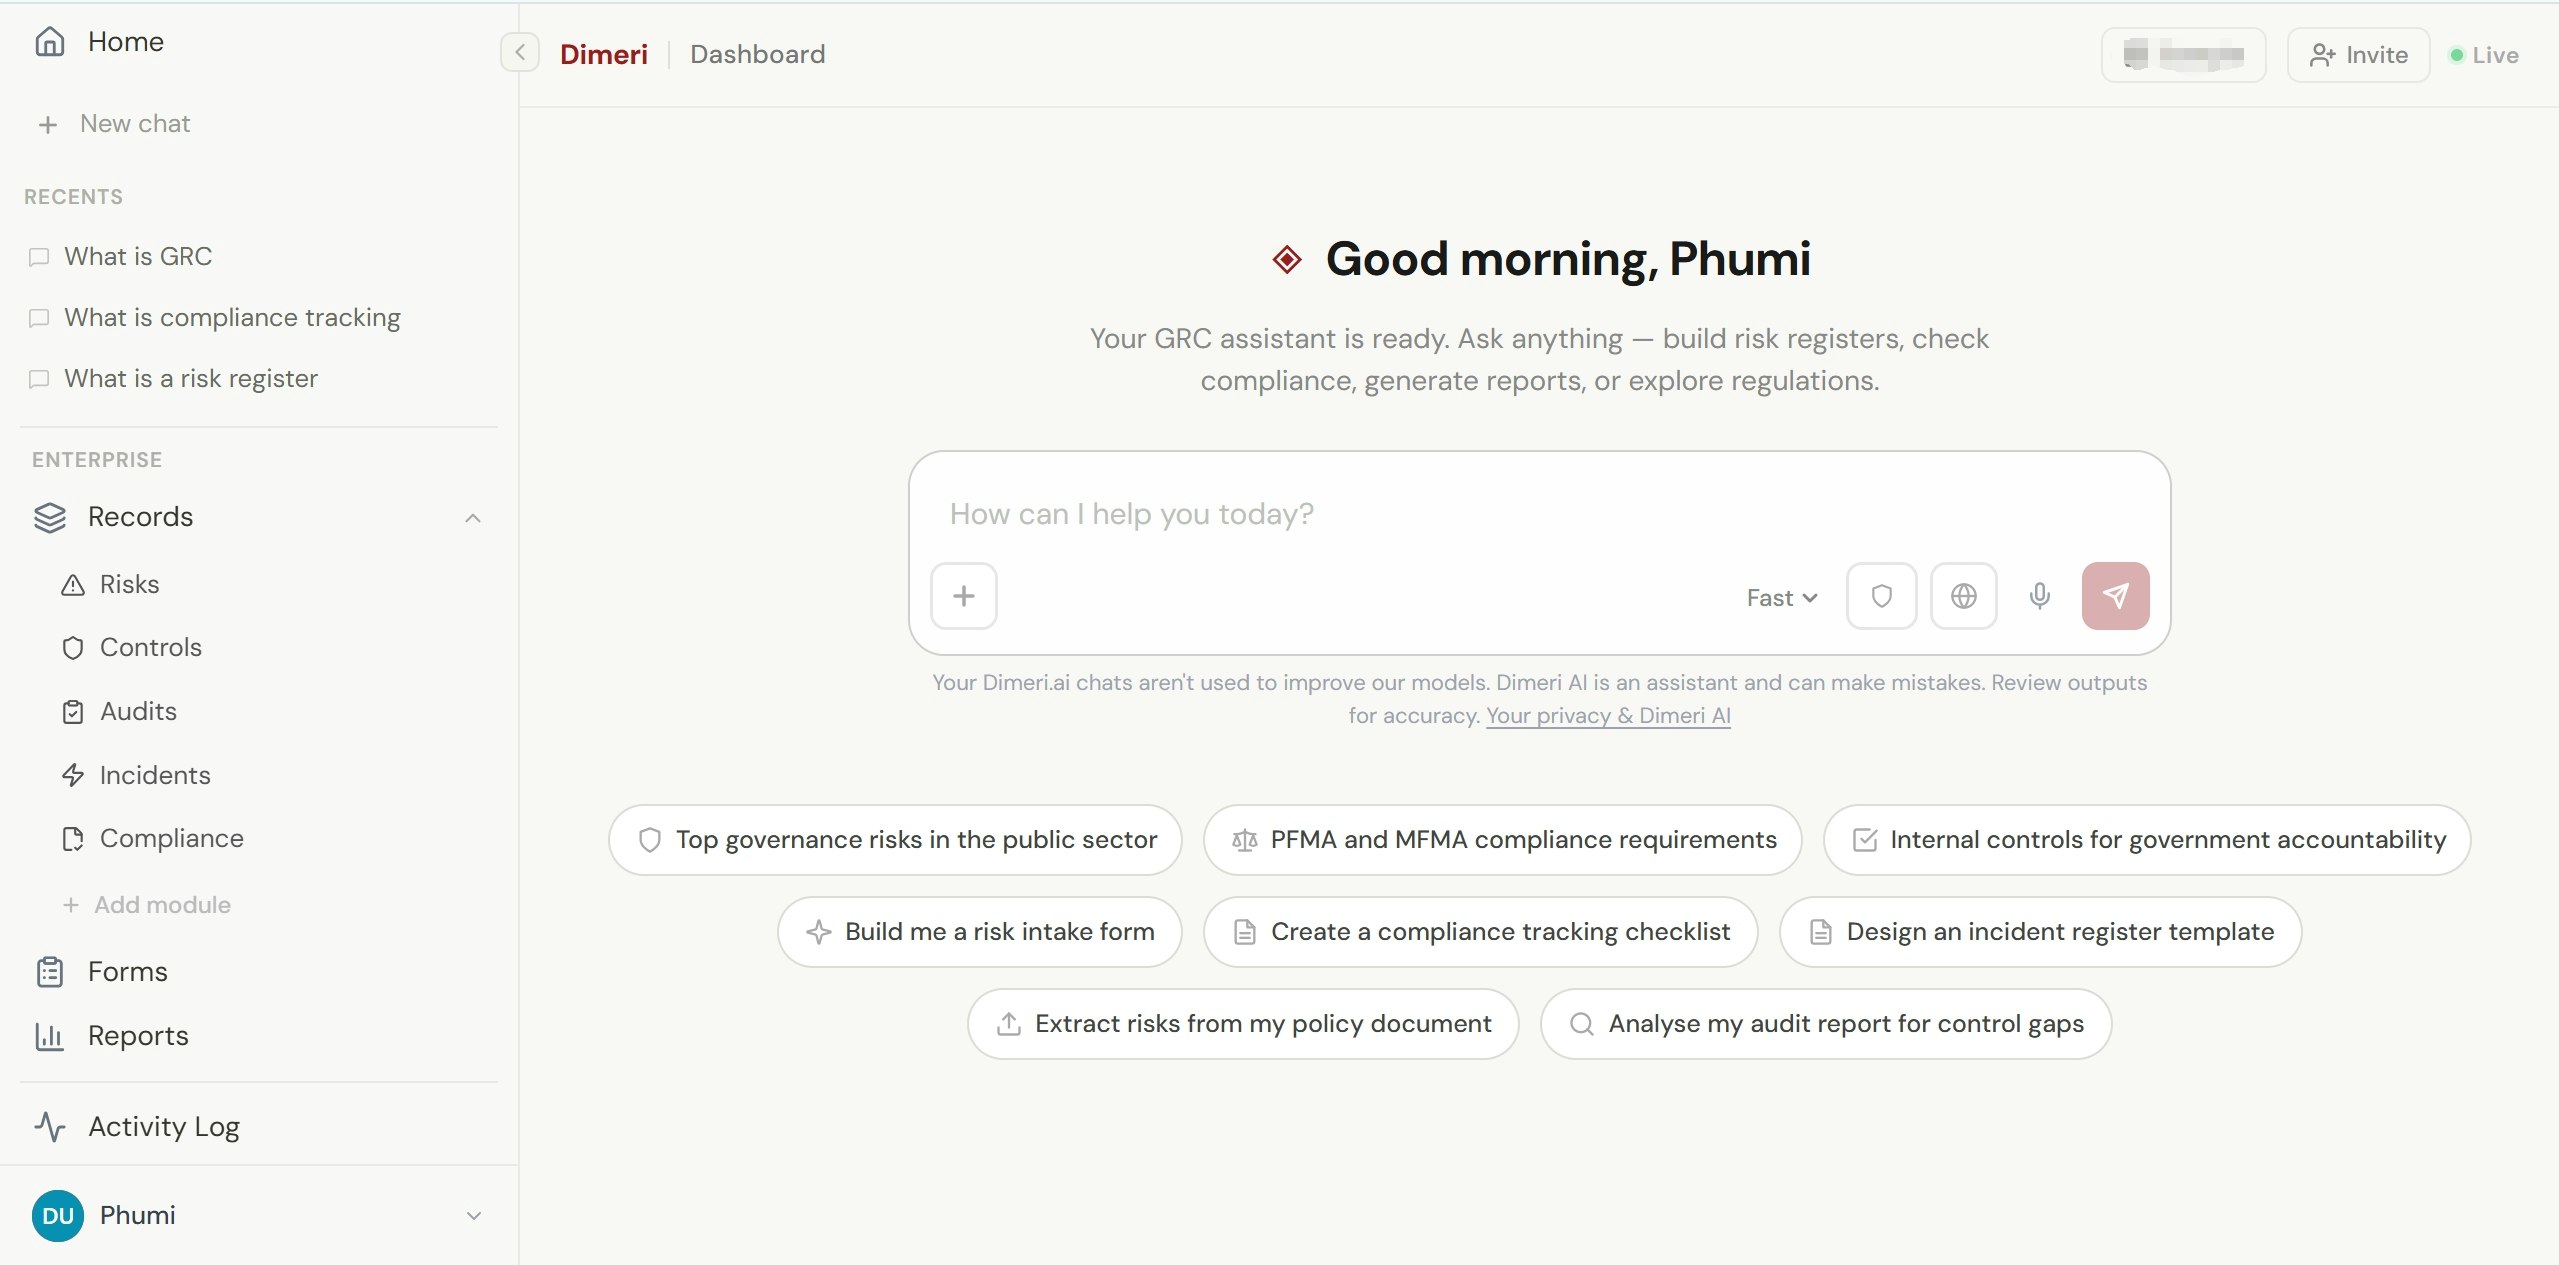Open the Compliance module

pyautogui.click(x=171, y=838)
